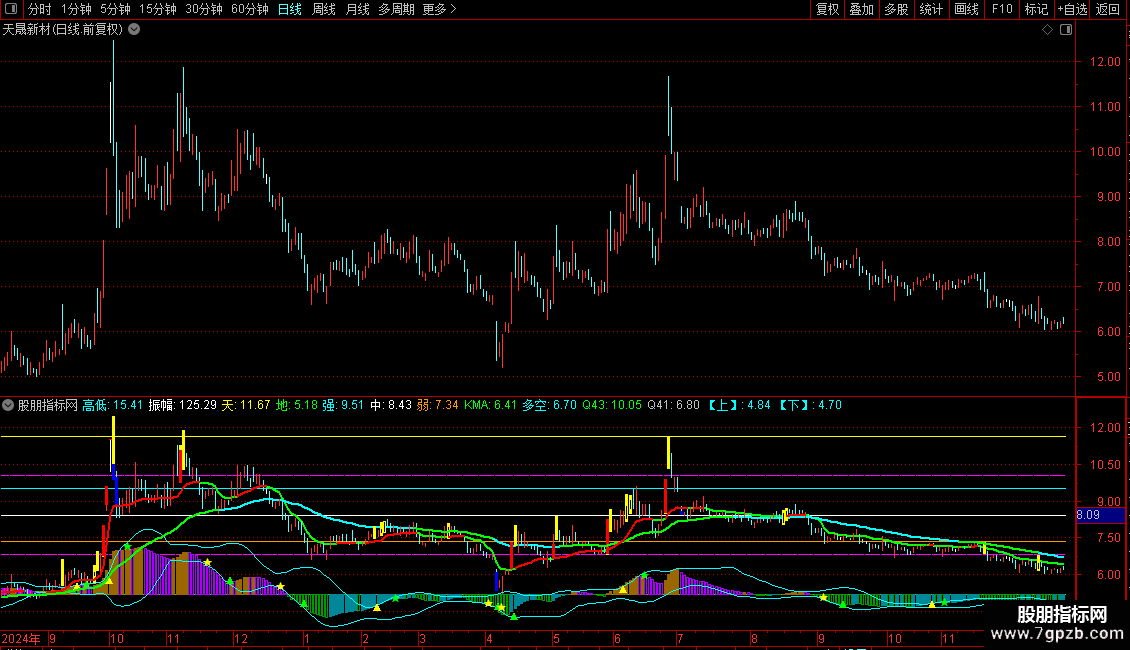Click the 8.09 price marker on axis
Image resolution: width=1130 pixels, height=650 pixels.
coord(1088,516)
